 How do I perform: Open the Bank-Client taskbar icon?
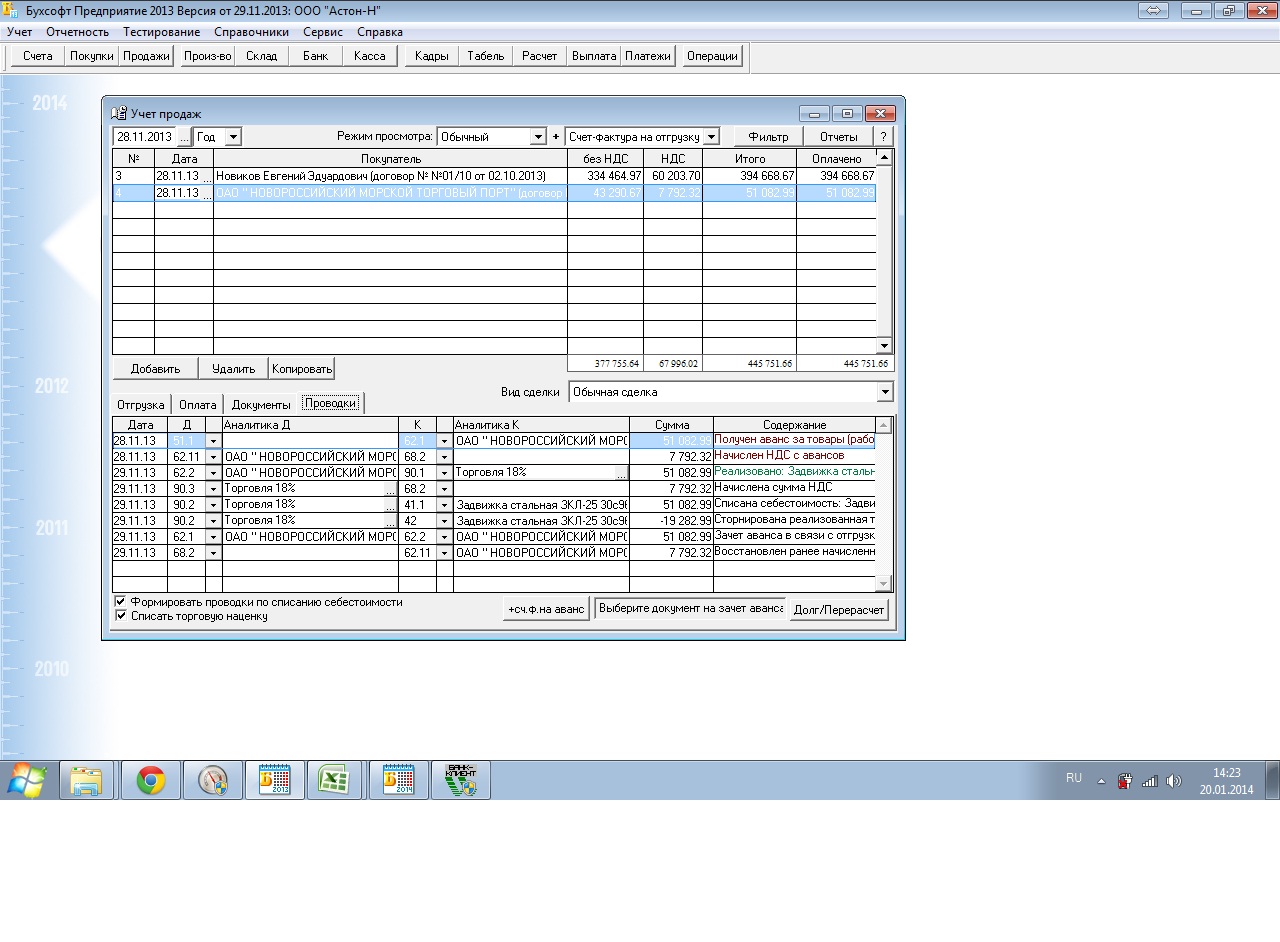click(x=460, y=780)
